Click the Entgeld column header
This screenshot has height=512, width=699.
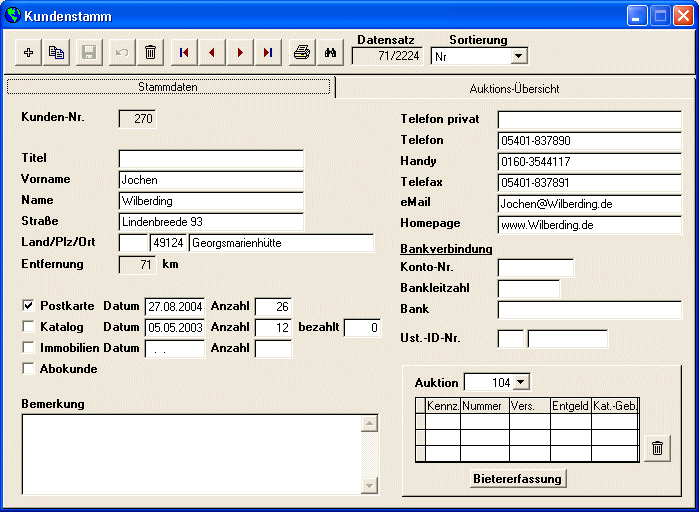[x=571, y=406]
